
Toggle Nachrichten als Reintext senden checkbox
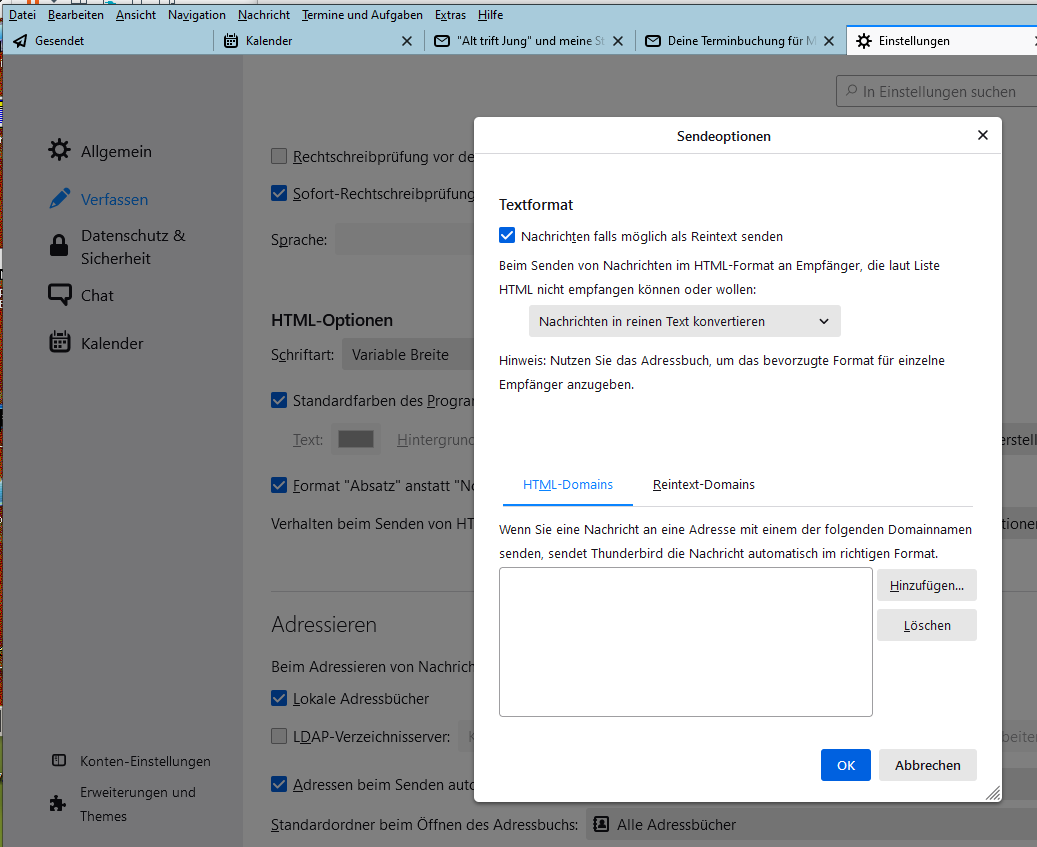coord(507,235)
